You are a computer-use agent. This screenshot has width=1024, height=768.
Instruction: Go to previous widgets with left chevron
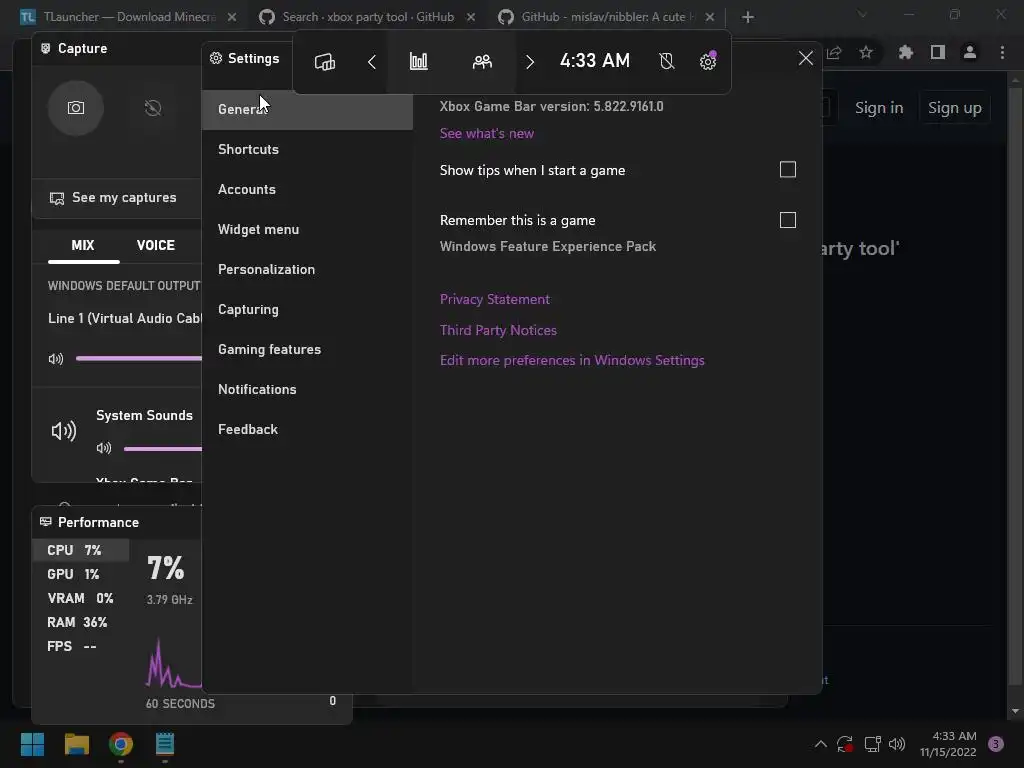point(372,61)
